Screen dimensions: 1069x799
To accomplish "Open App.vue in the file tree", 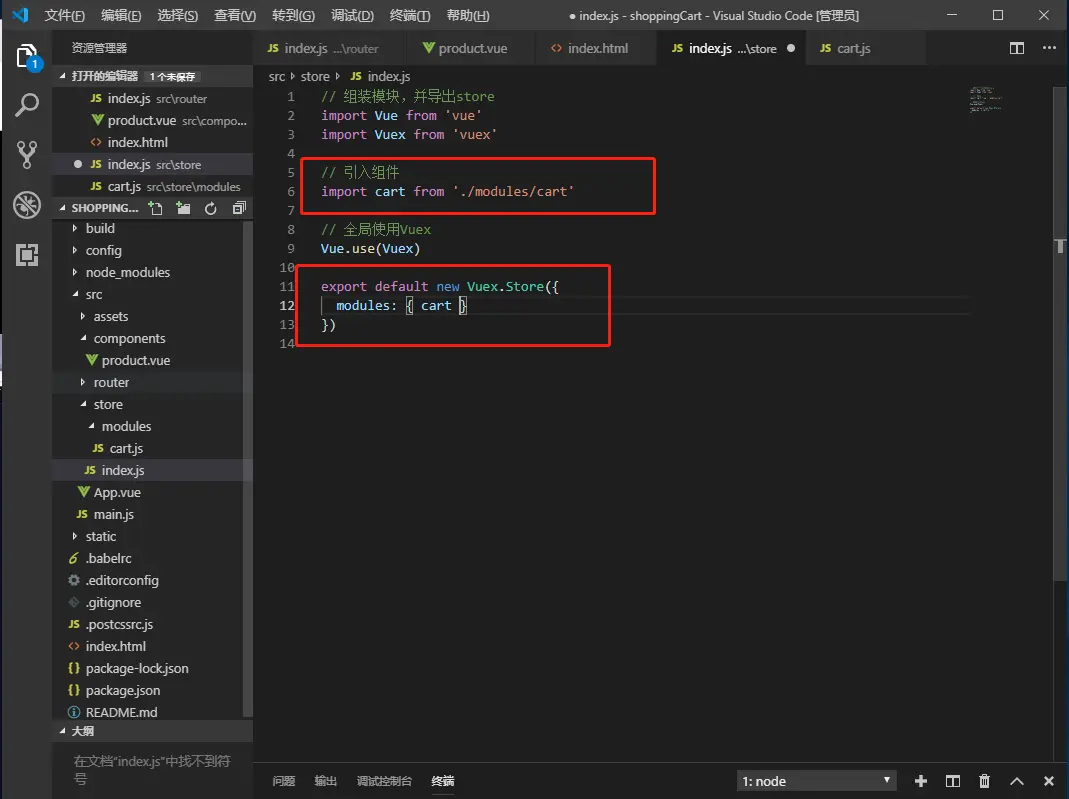I will point(147,492).
